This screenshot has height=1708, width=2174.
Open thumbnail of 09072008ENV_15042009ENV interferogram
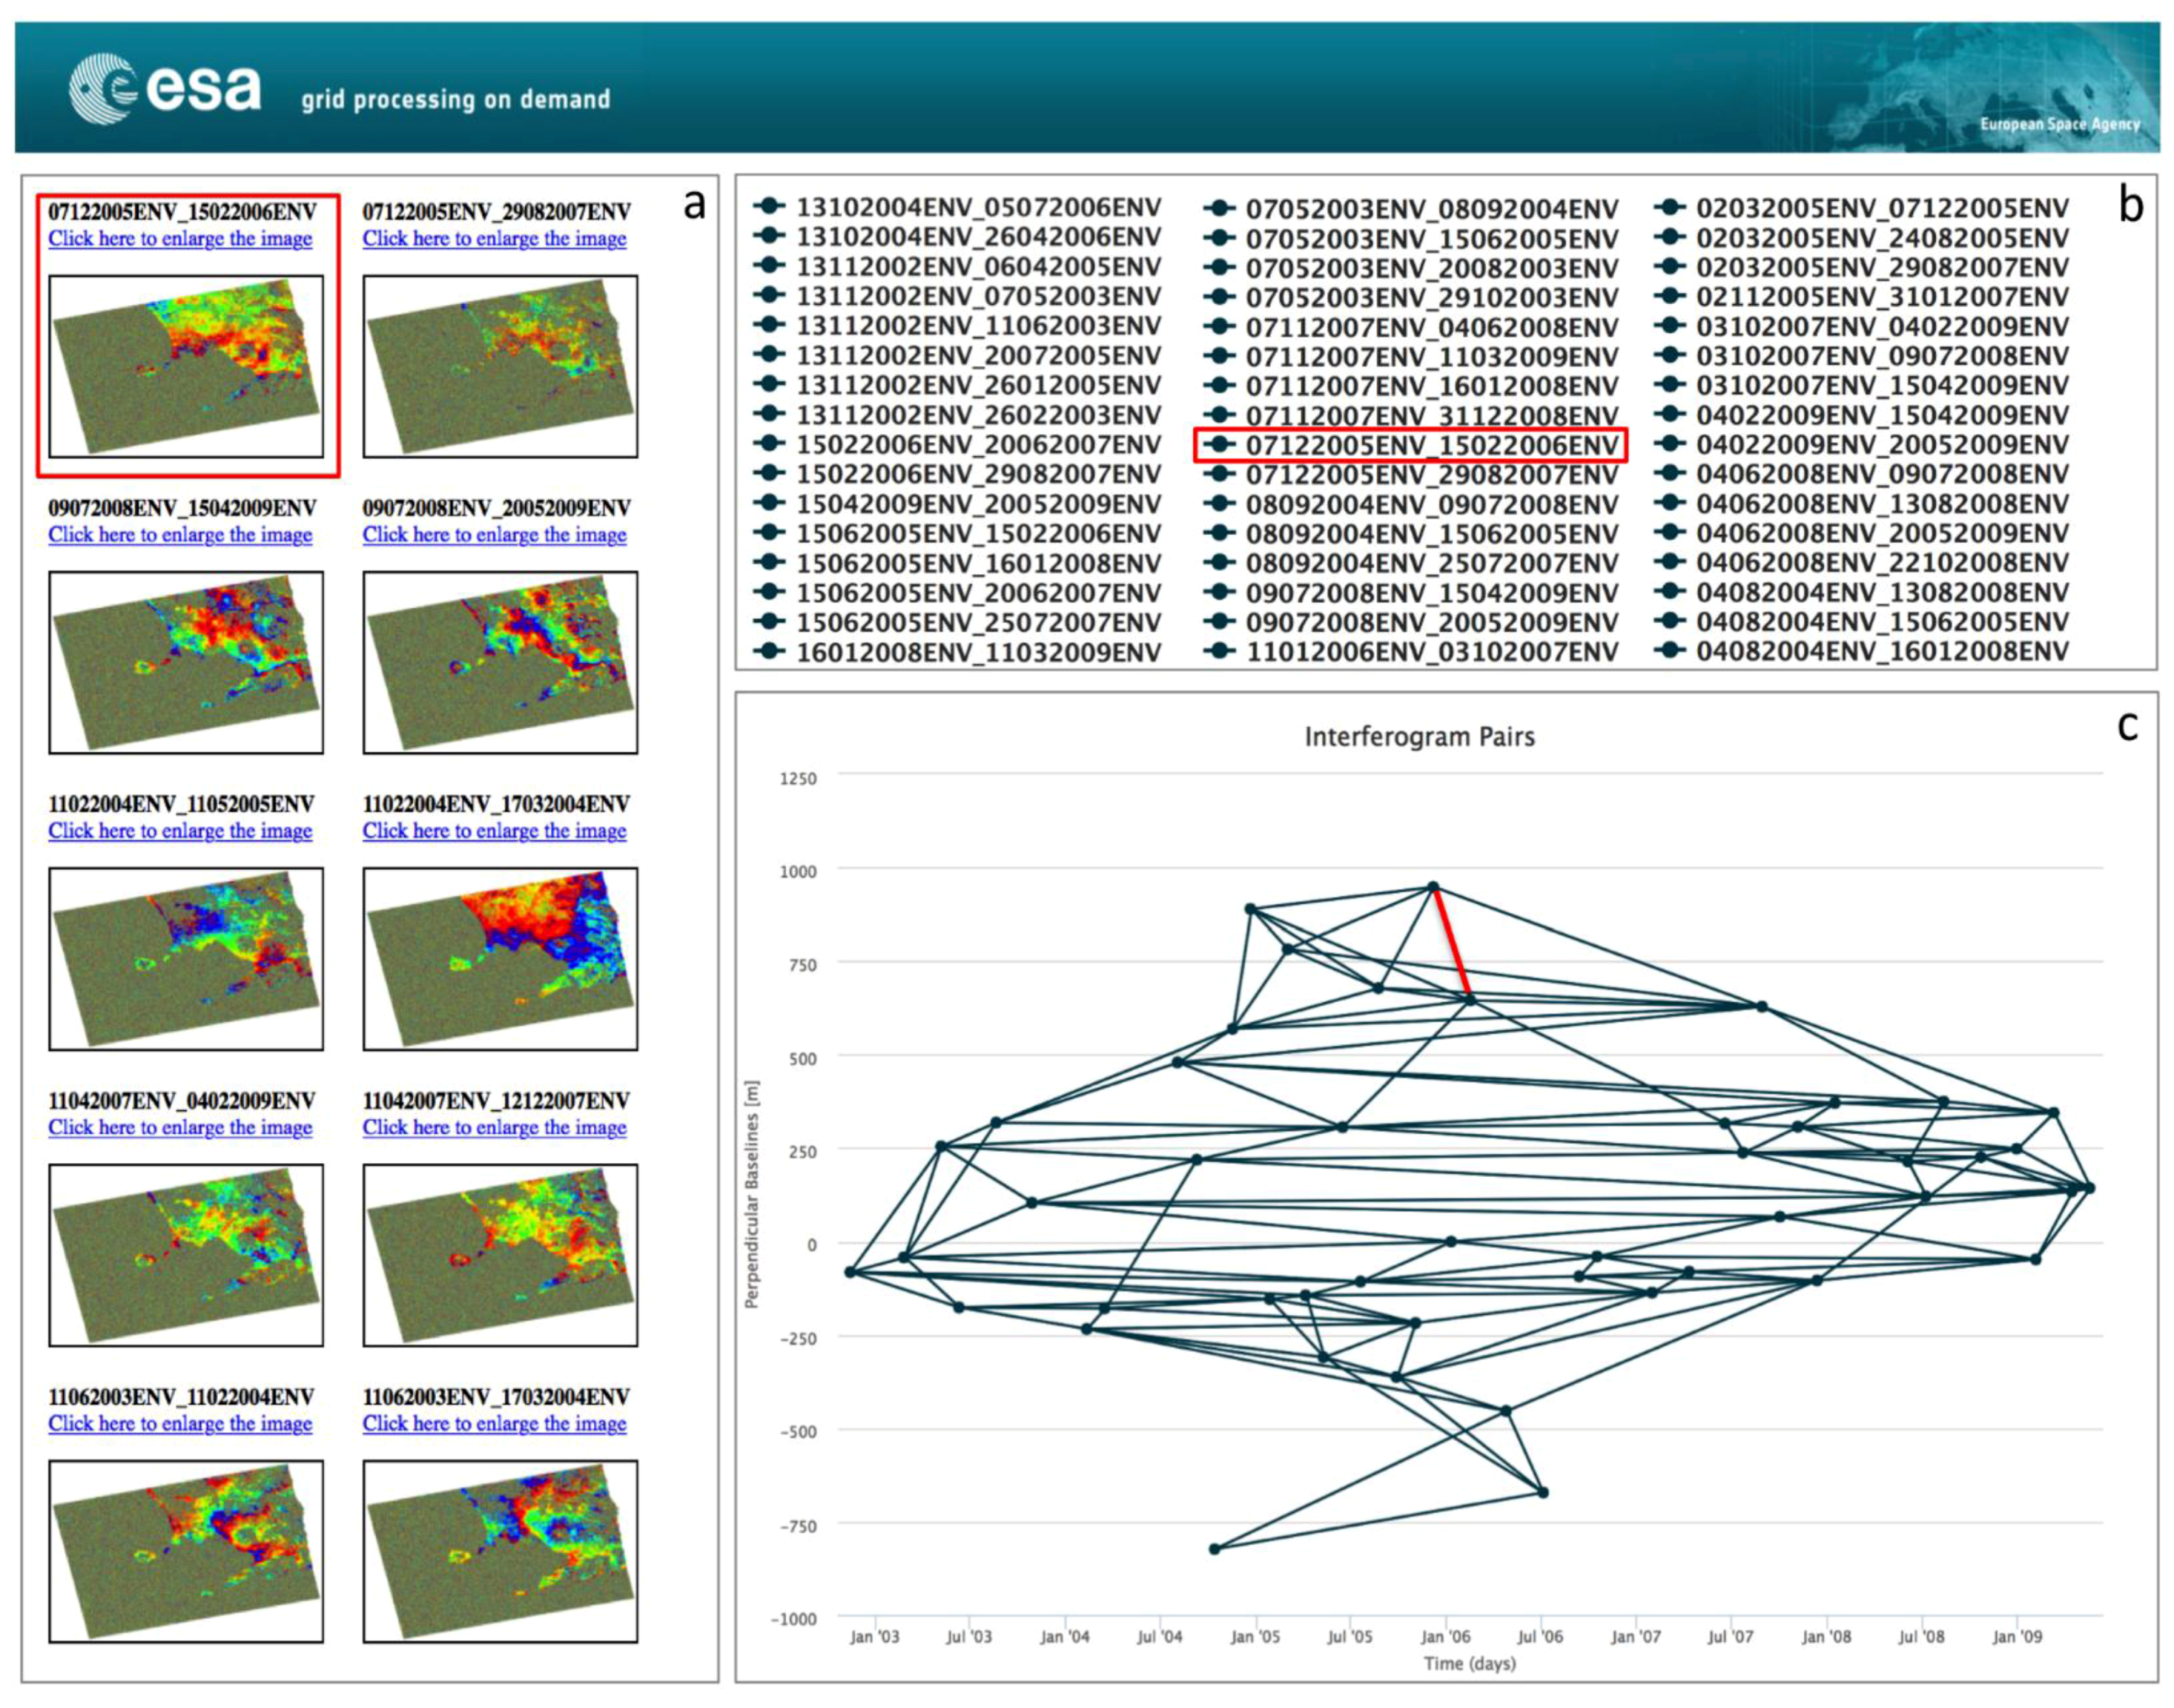point(186,662)
